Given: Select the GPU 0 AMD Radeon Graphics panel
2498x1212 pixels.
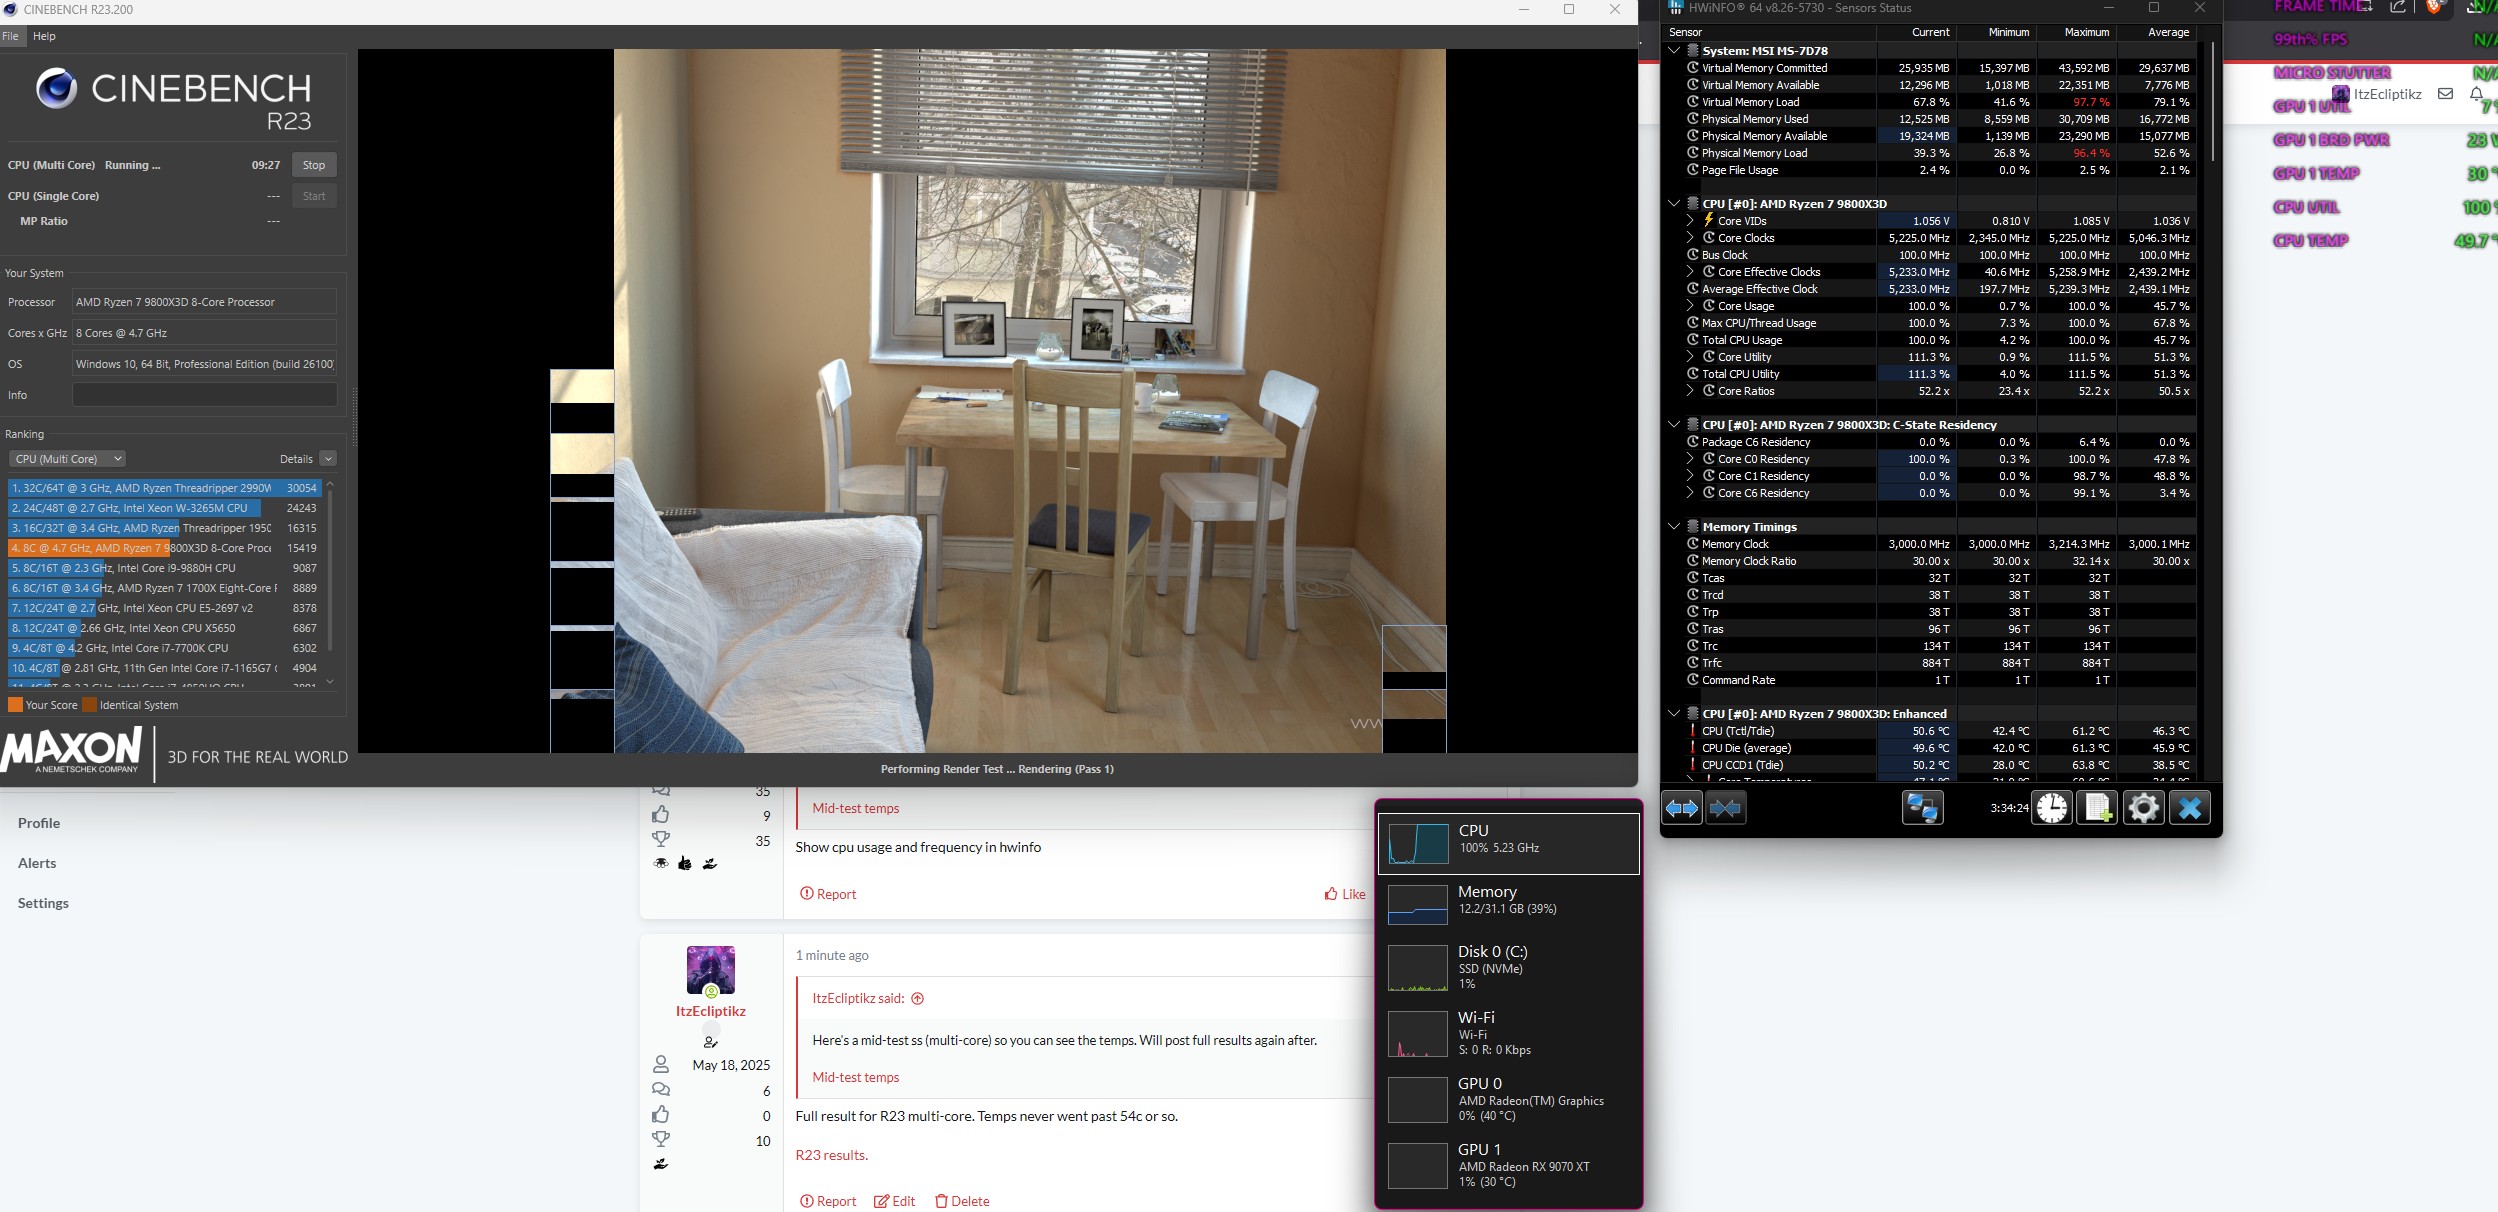Looking at the screenshot, I should (1509, 1099).
